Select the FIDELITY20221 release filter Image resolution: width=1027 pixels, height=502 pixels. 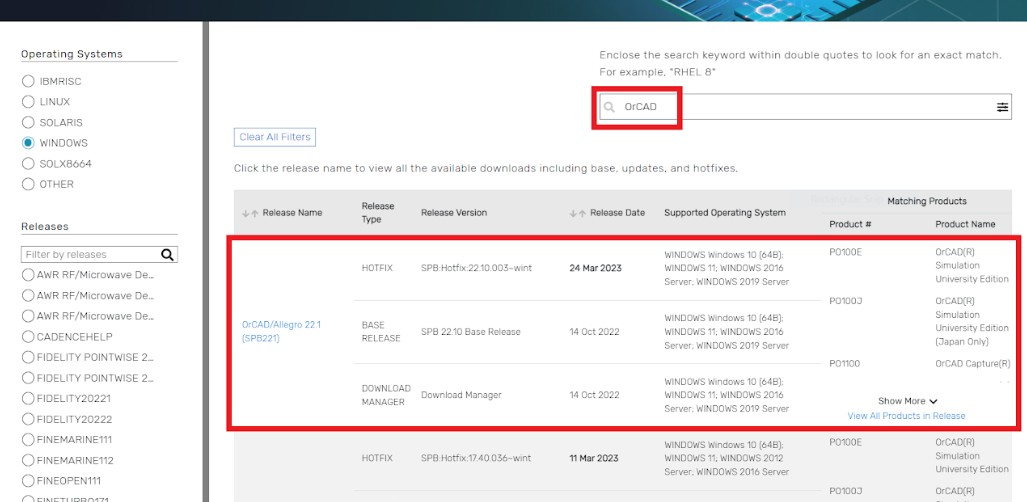28,398
